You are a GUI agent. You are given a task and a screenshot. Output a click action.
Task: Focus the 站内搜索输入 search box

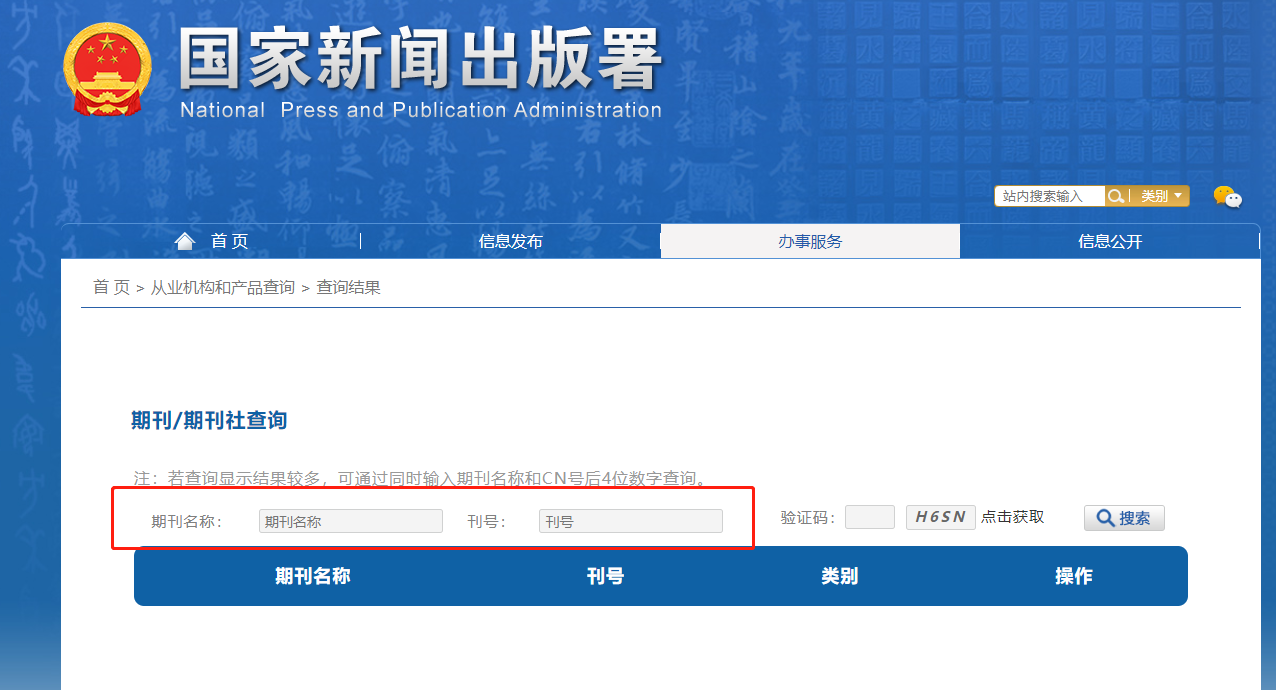pos(1050,196)
